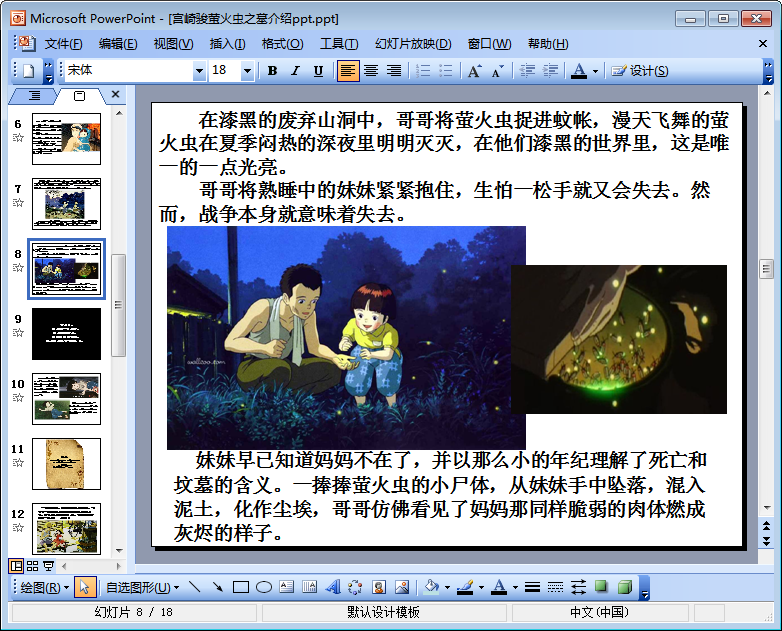Screen dimensions: 782x631
Task: Select slide 7 thumbnail
Action: [66, 204]
